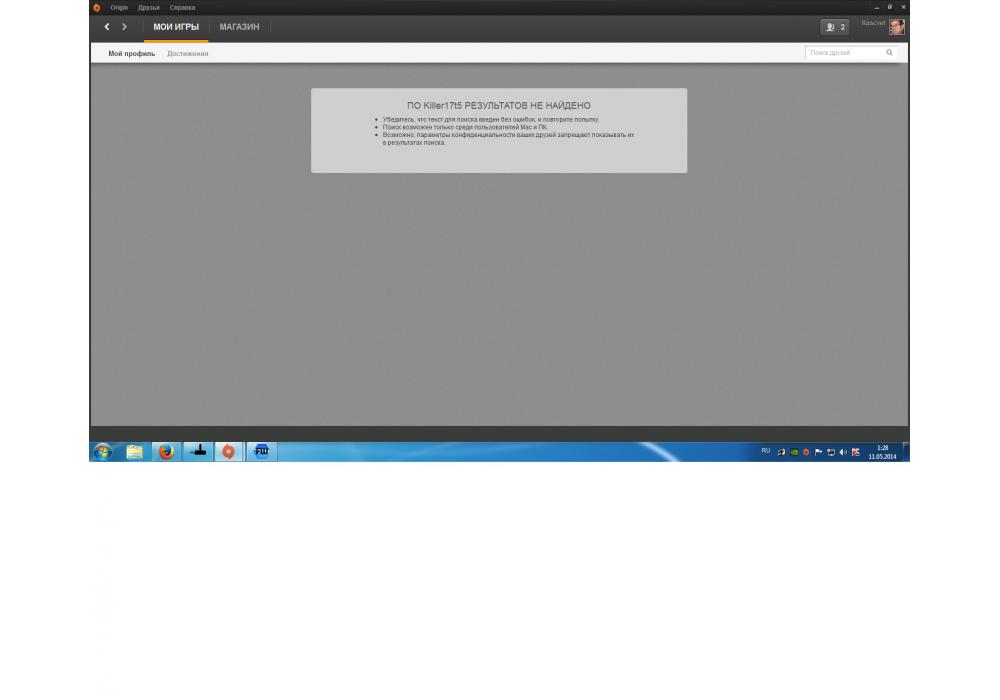Click the user avatar picture

(897, 27)
